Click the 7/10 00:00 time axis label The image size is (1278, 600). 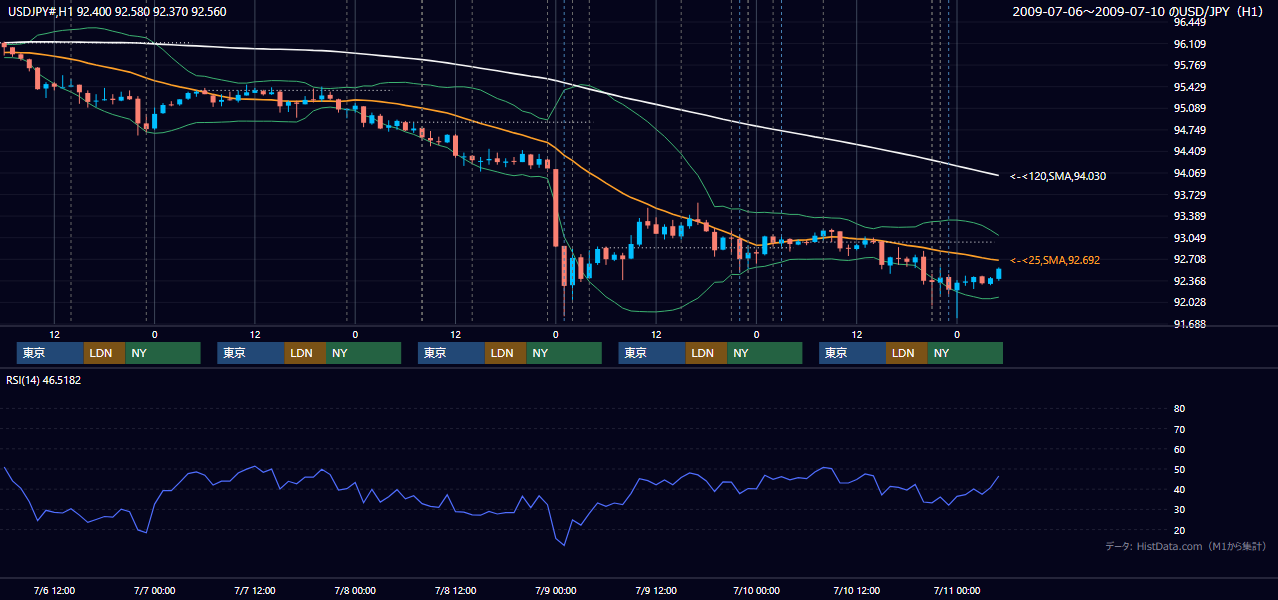[756, 590]
